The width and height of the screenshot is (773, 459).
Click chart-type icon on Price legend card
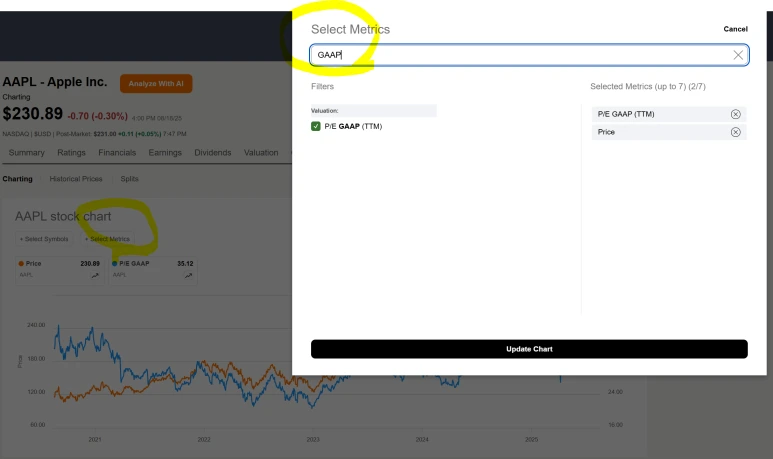[95, 275]
